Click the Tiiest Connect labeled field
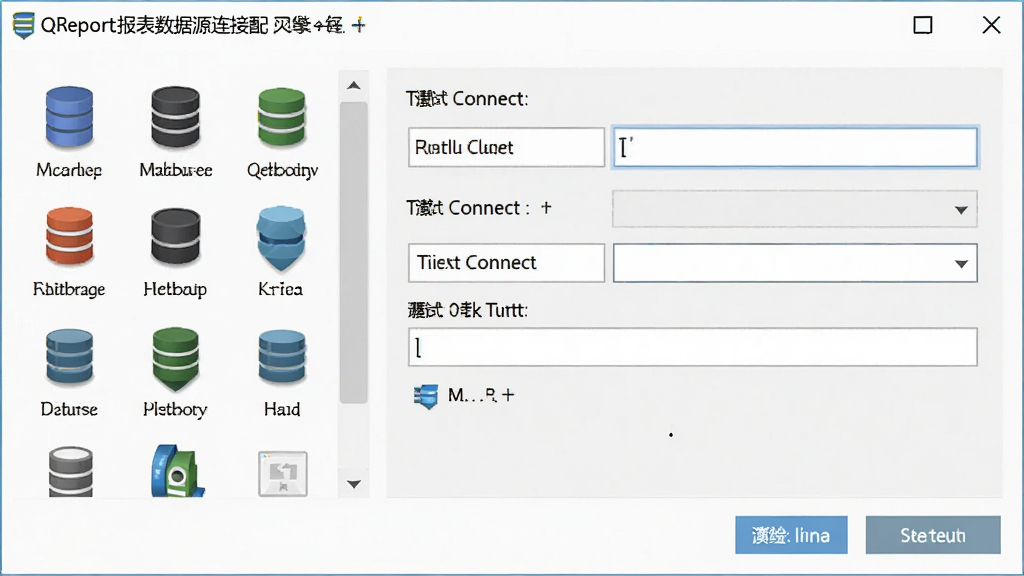Screen dimensions: 1024x576 (x=506, y=263)
